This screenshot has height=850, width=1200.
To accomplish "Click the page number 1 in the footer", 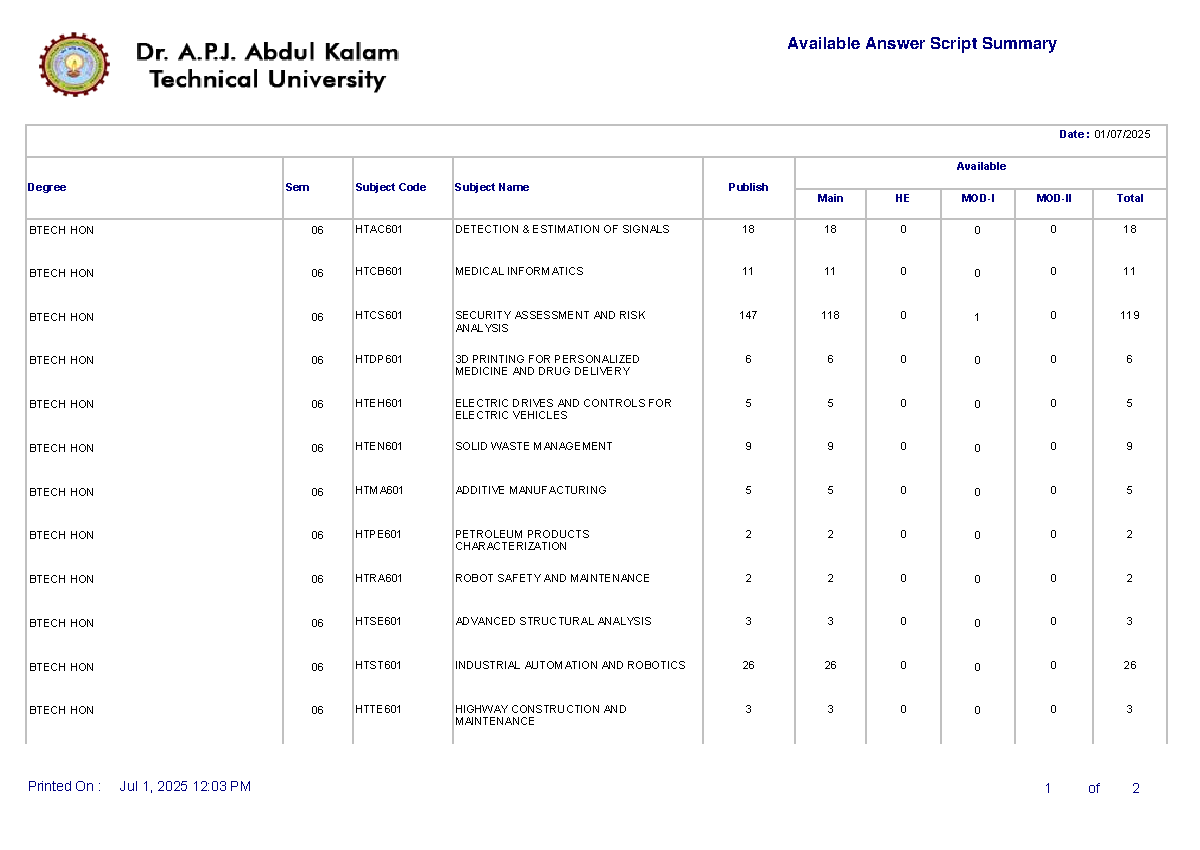I will click(1048, 788).
